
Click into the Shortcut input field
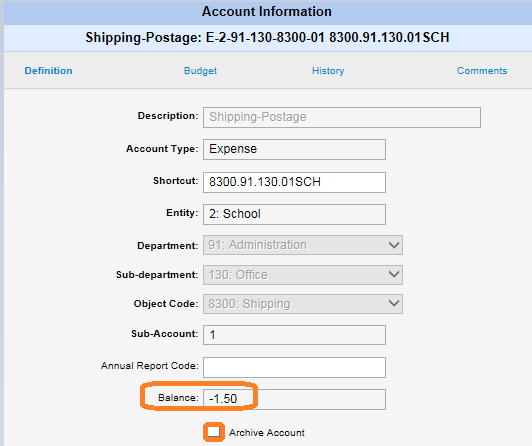tap(294, 182)
